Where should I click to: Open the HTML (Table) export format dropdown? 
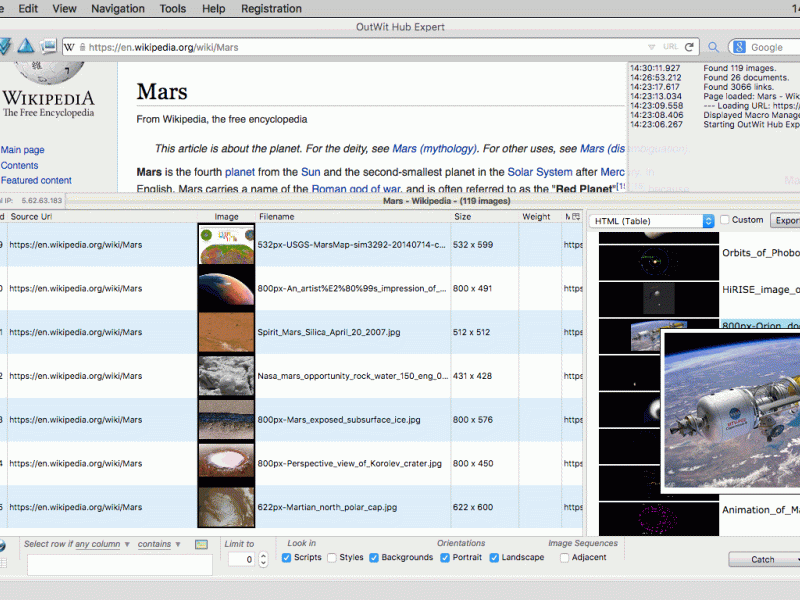coord(652,221)
